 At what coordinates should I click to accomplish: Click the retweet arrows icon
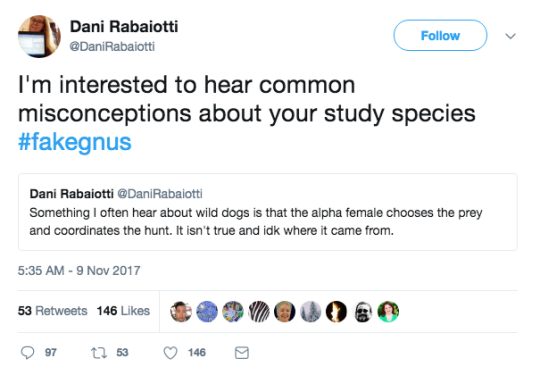99,353
